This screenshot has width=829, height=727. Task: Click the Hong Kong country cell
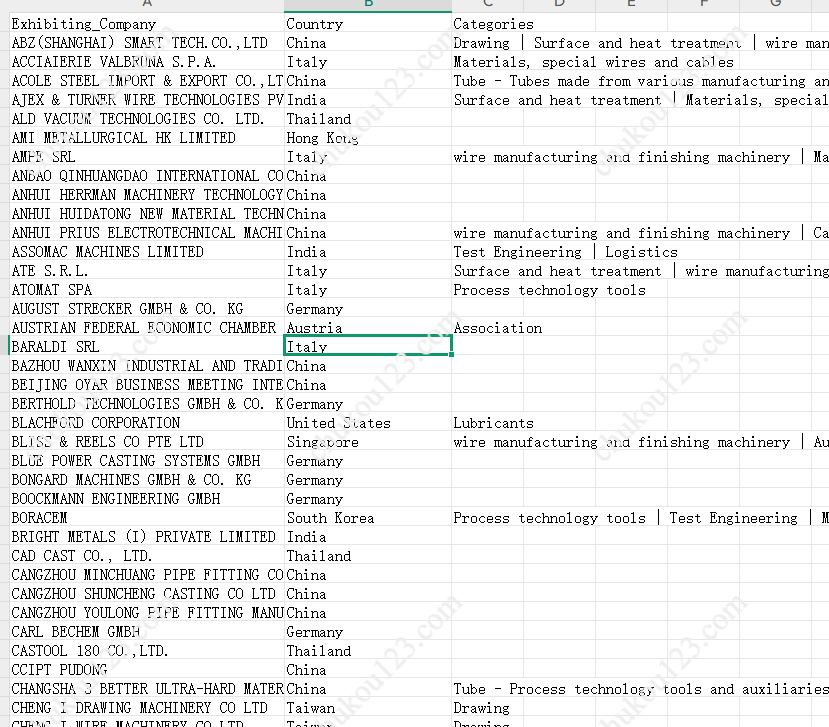pos(368,138)
